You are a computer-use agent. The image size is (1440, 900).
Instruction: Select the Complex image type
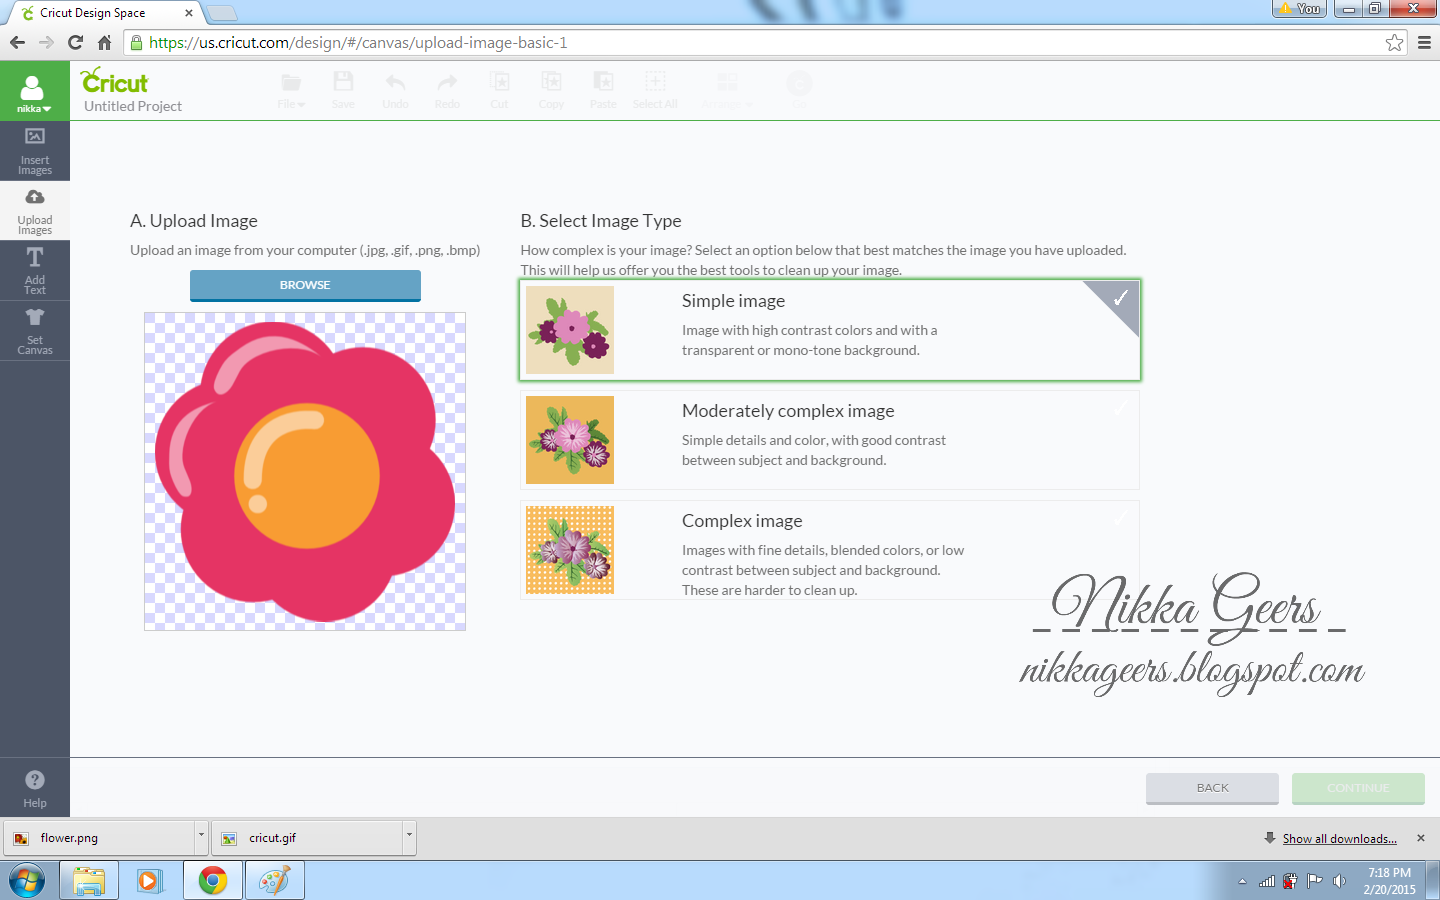[830, 550]
